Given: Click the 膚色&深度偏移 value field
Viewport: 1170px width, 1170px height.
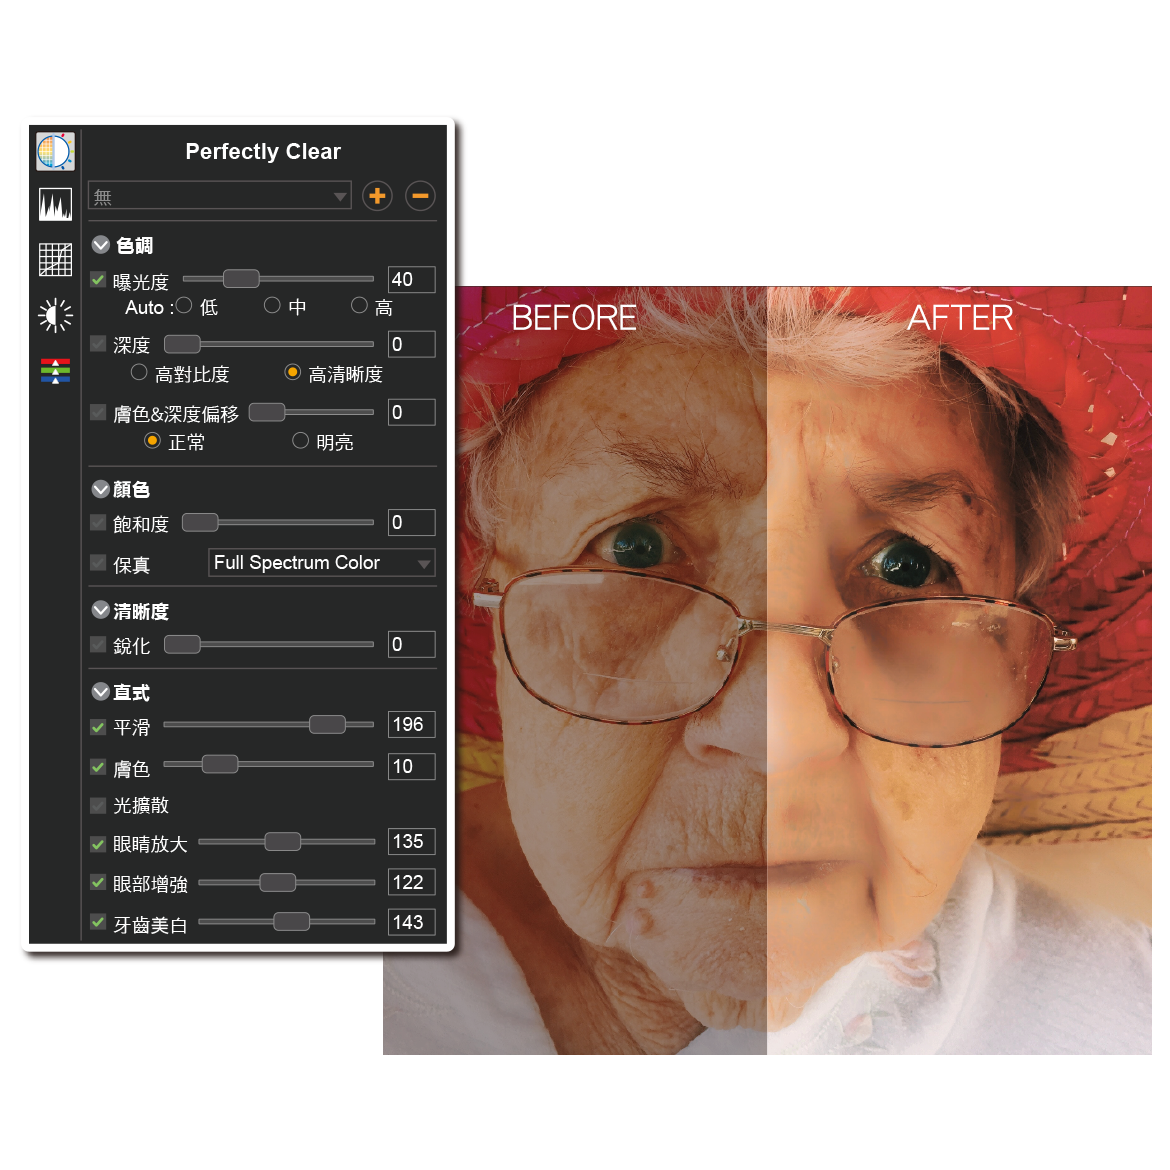Looking at the screenshot, I should tap(412, 413).
